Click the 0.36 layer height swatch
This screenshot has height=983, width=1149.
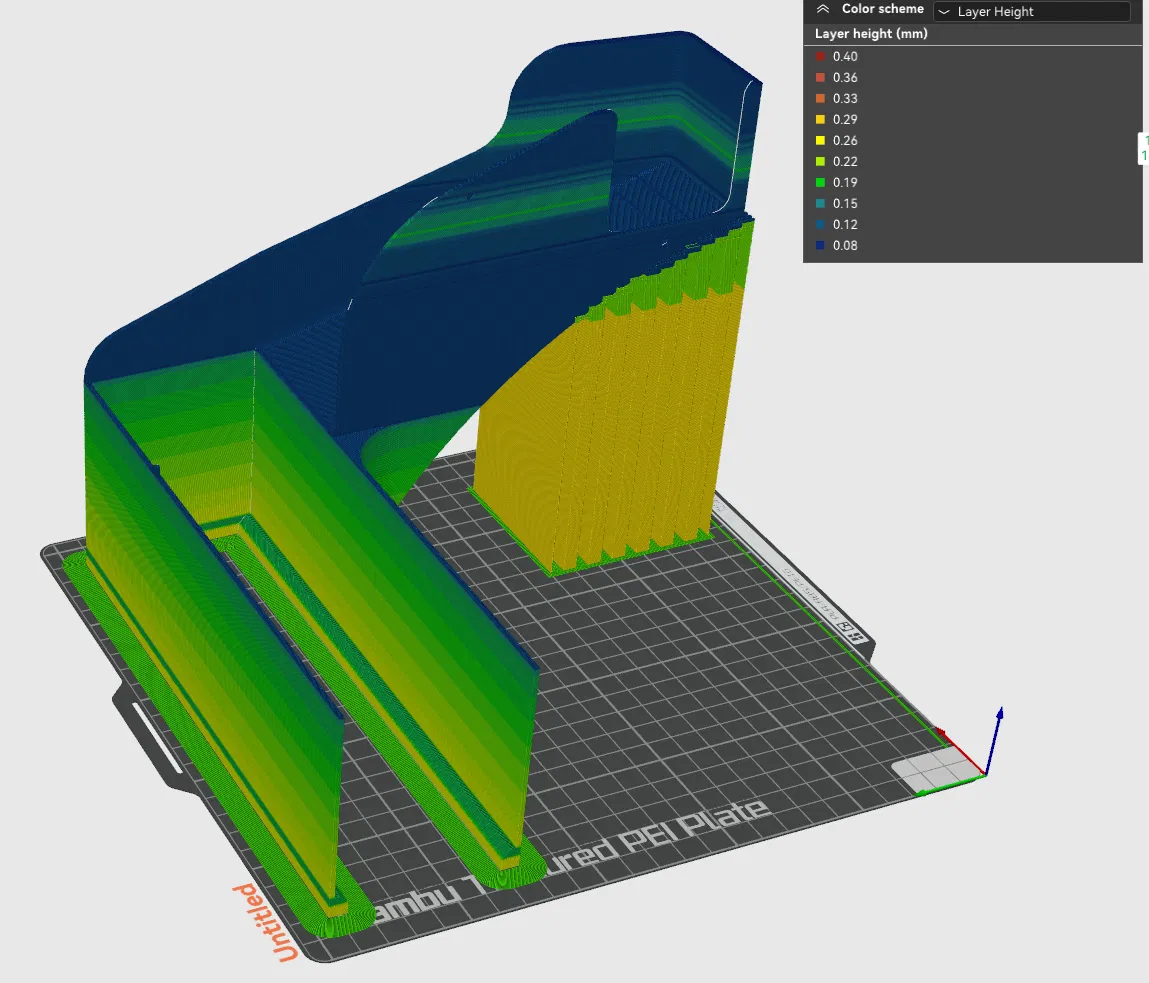tap(820, 78)
